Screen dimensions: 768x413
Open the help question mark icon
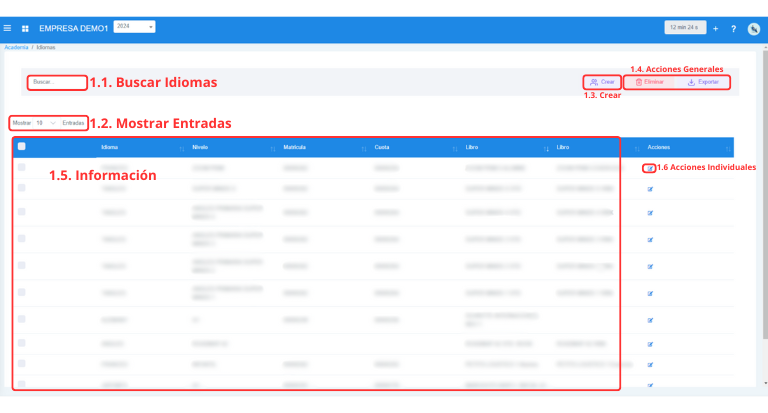[733, 28]
